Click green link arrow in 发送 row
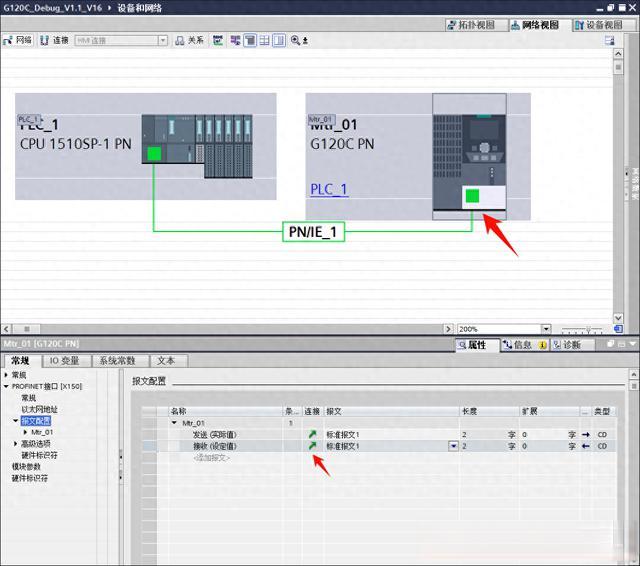Viewport: 640px width, 566px height. tap(312, 434)
